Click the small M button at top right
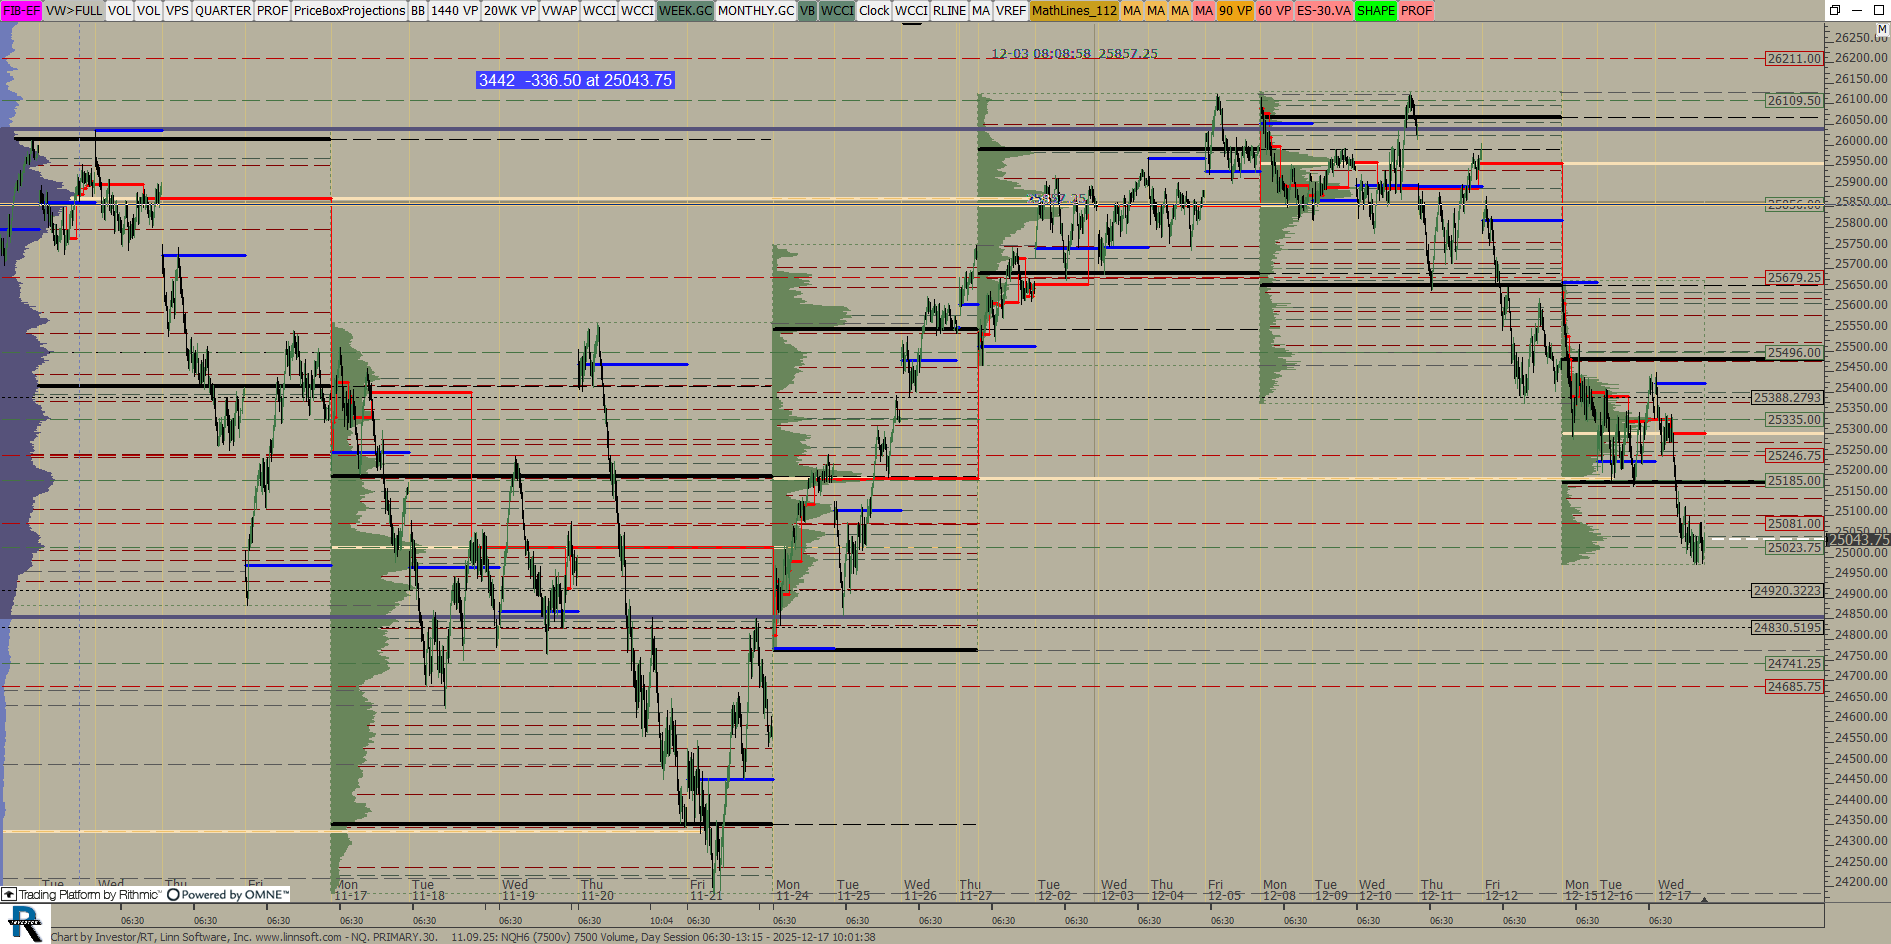The image size is (1891, 944). pyautogui.click(x=1882, y=29)
